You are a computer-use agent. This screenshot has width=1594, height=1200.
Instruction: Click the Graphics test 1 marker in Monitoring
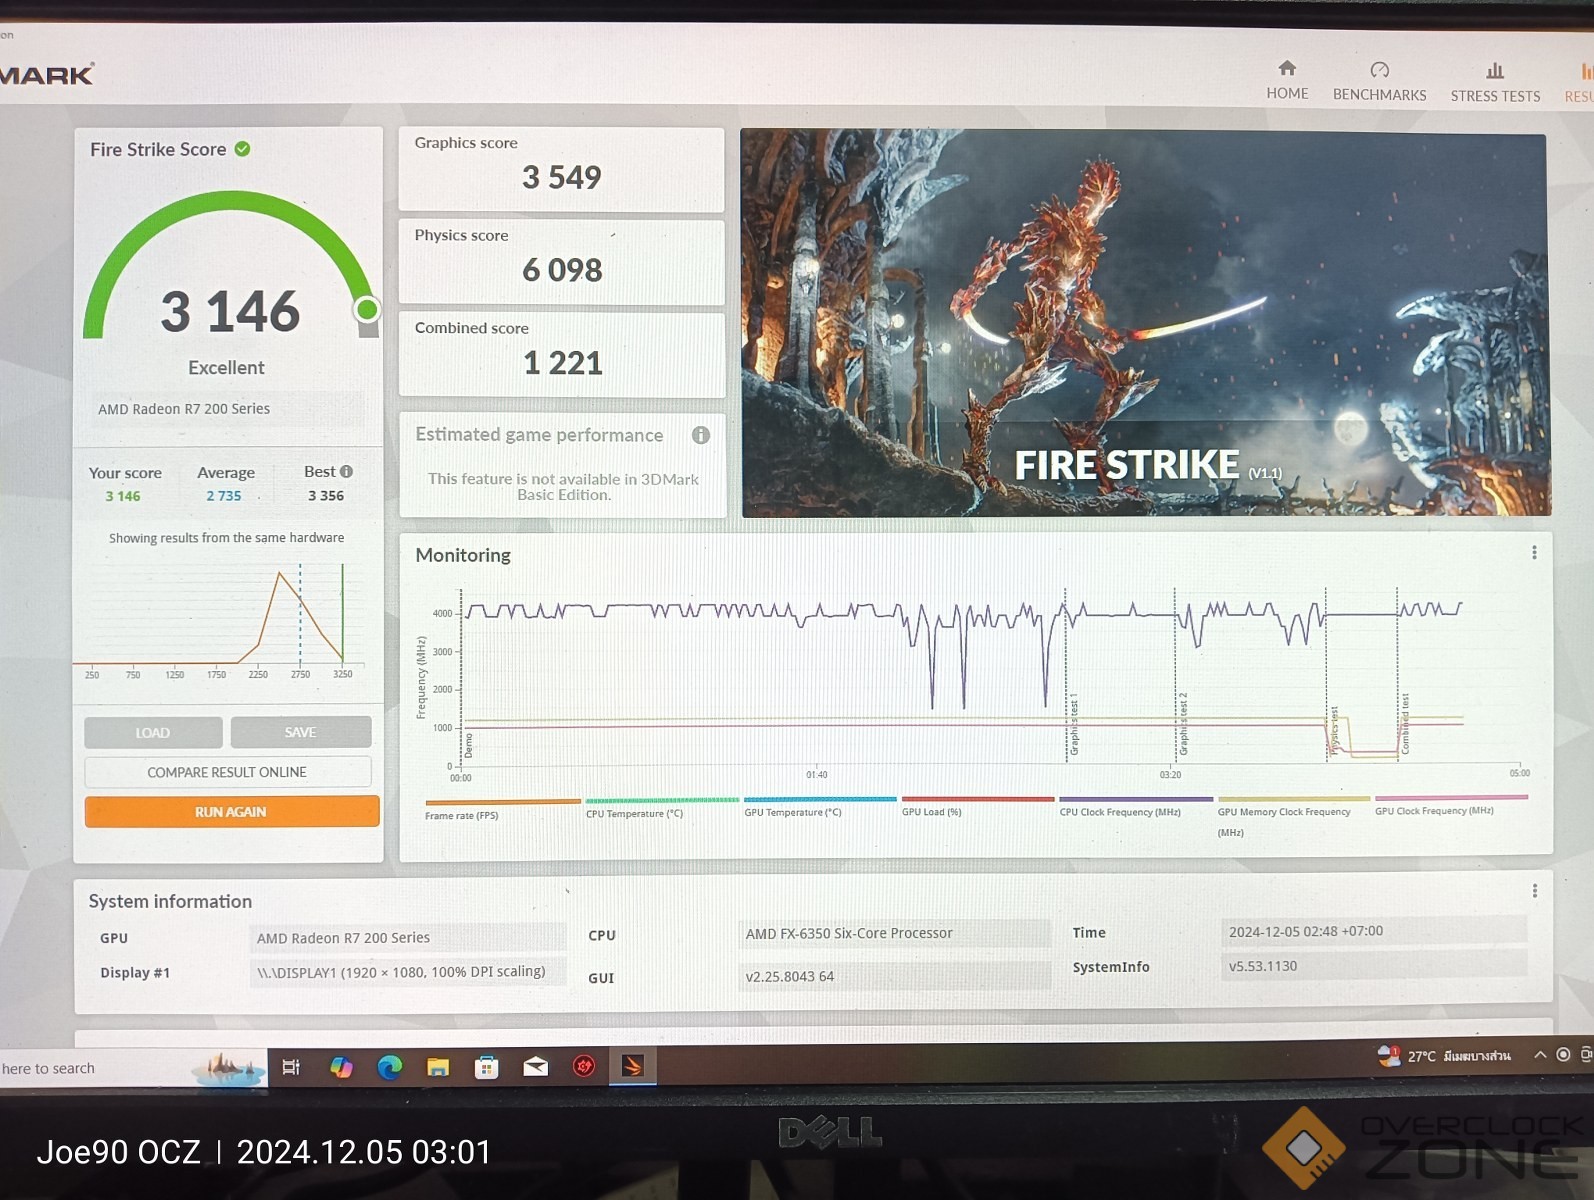(x=1073, y=725)
